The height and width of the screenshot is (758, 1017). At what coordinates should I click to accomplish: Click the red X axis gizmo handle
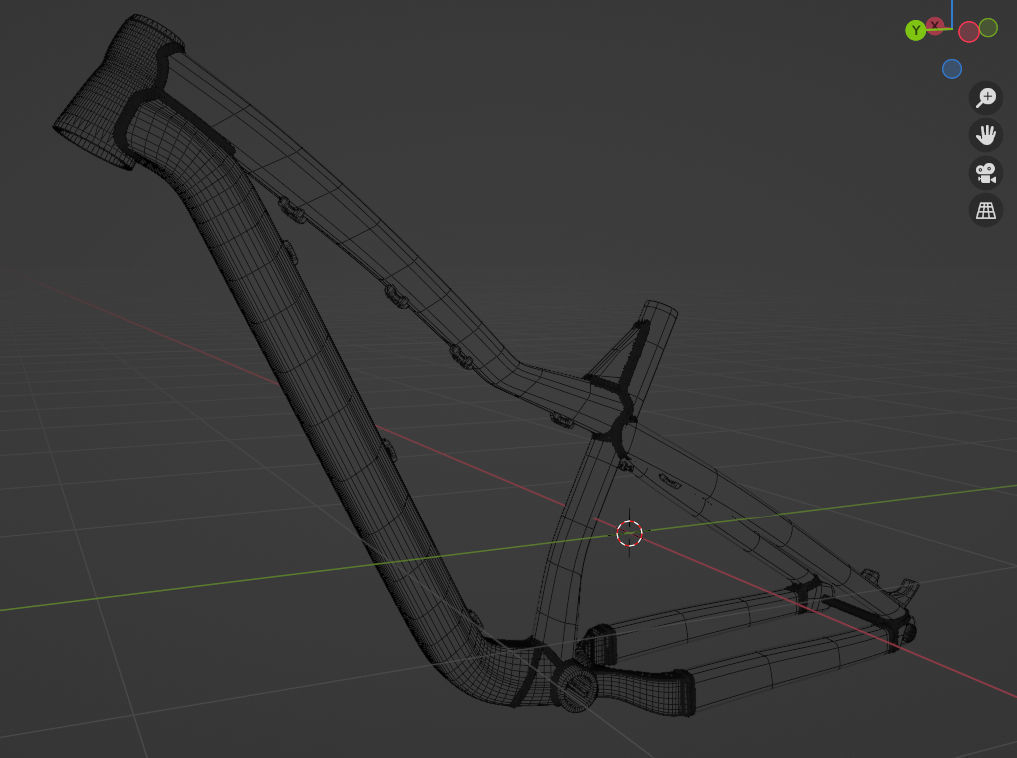[935, 26]
